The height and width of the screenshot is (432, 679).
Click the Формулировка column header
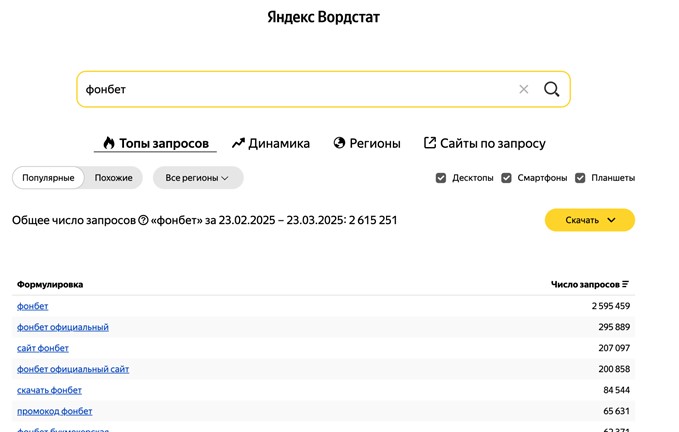(50, 284)
